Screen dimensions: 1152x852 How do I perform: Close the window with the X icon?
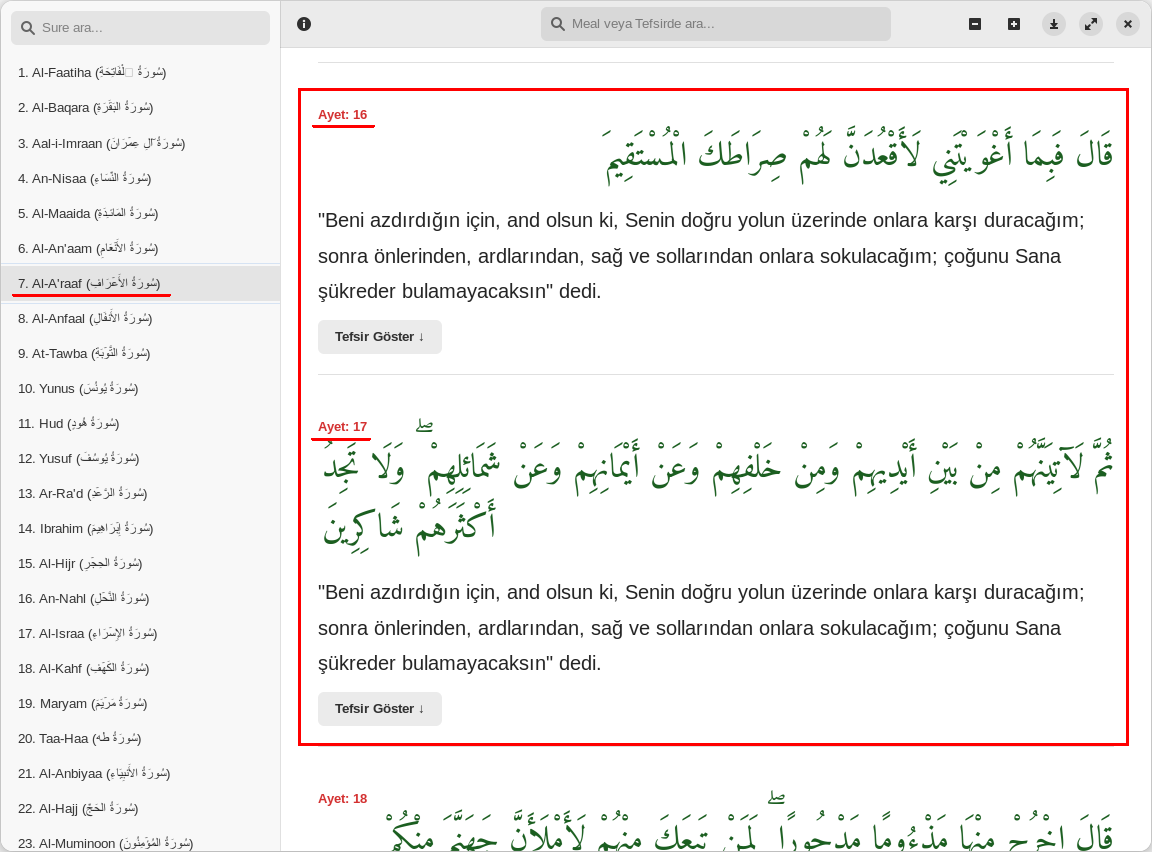[1128, 24]
